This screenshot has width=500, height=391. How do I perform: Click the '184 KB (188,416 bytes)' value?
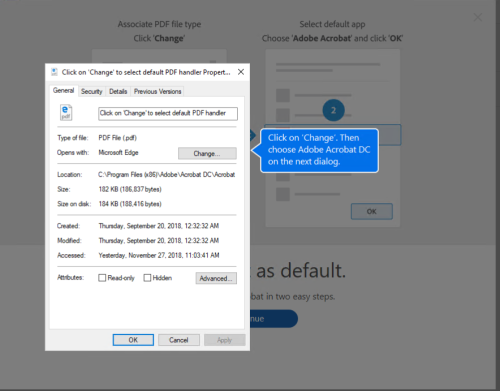point(130,204)
